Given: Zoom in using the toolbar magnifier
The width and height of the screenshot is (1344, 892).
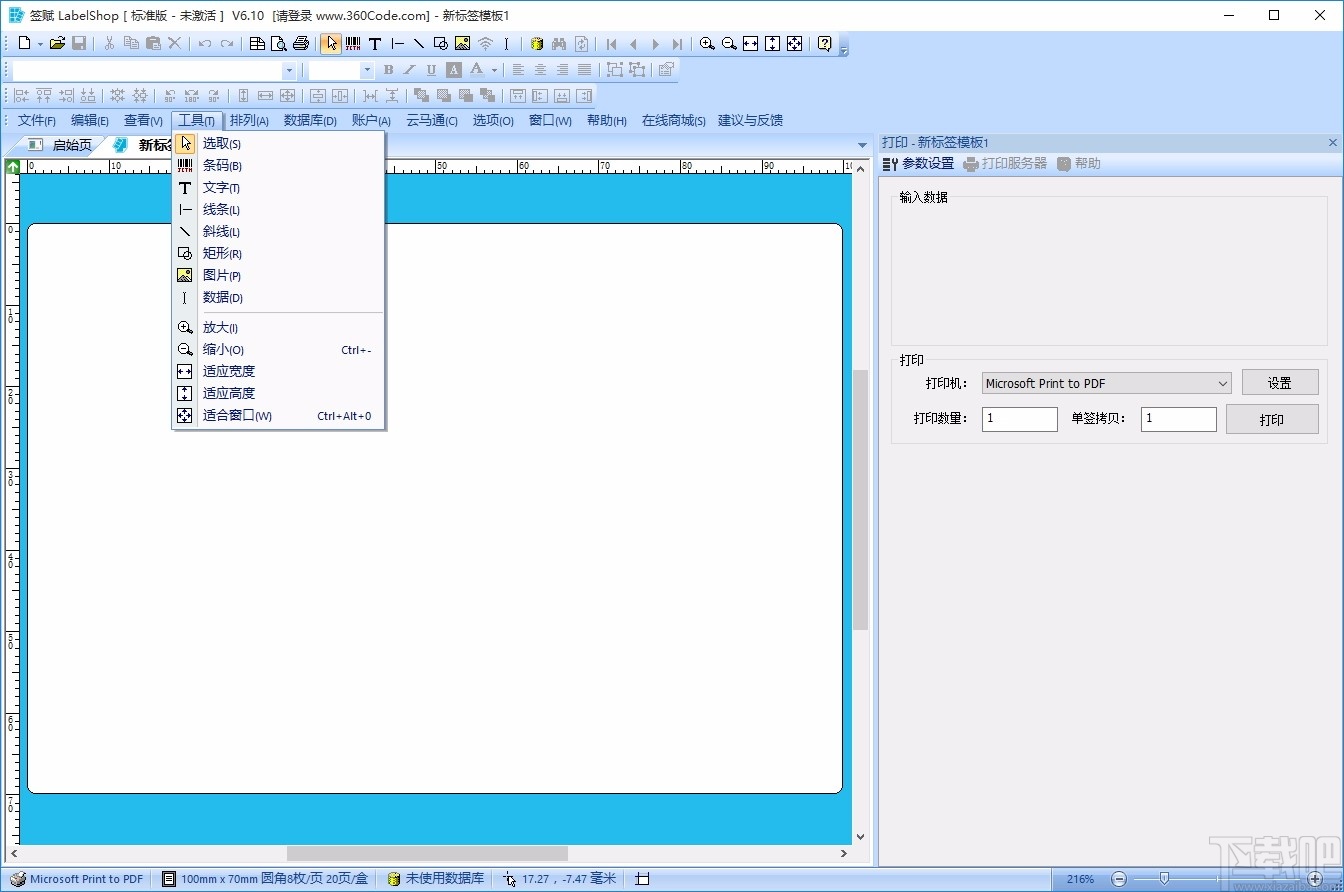Looking at the screenshot, I should point(707,43).
